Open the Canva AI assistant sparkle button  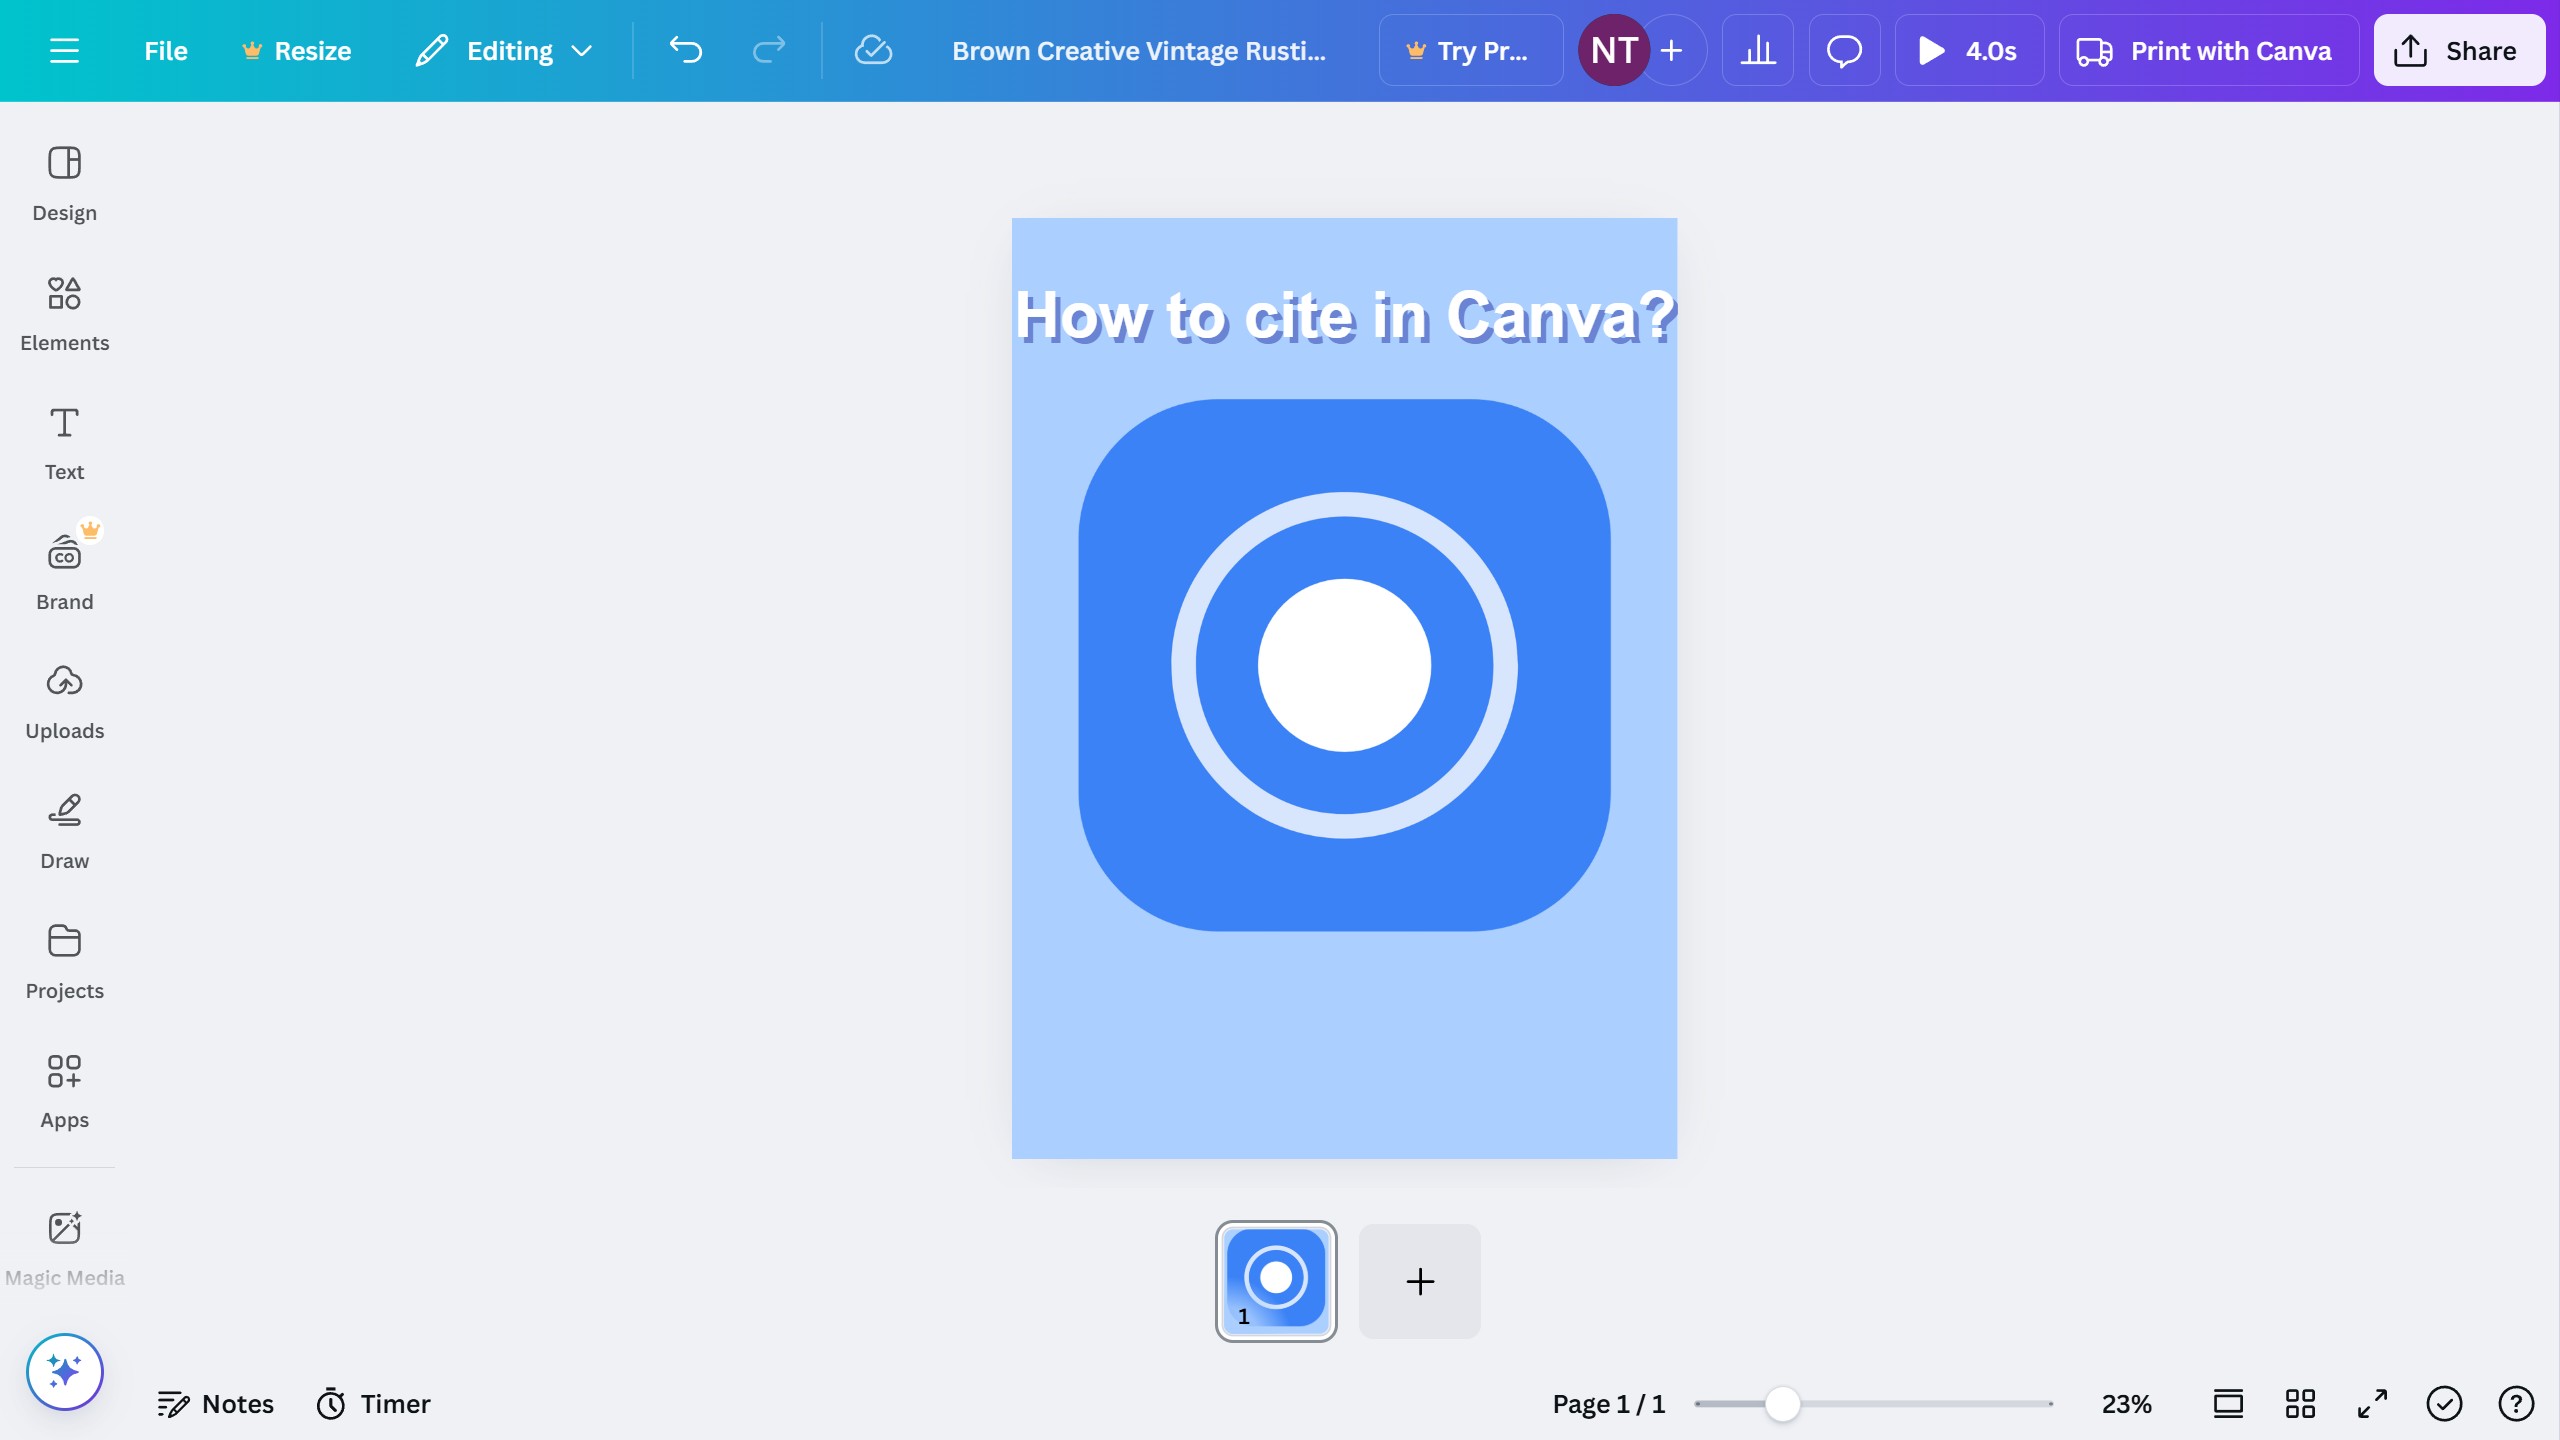tap(64, 1371)
